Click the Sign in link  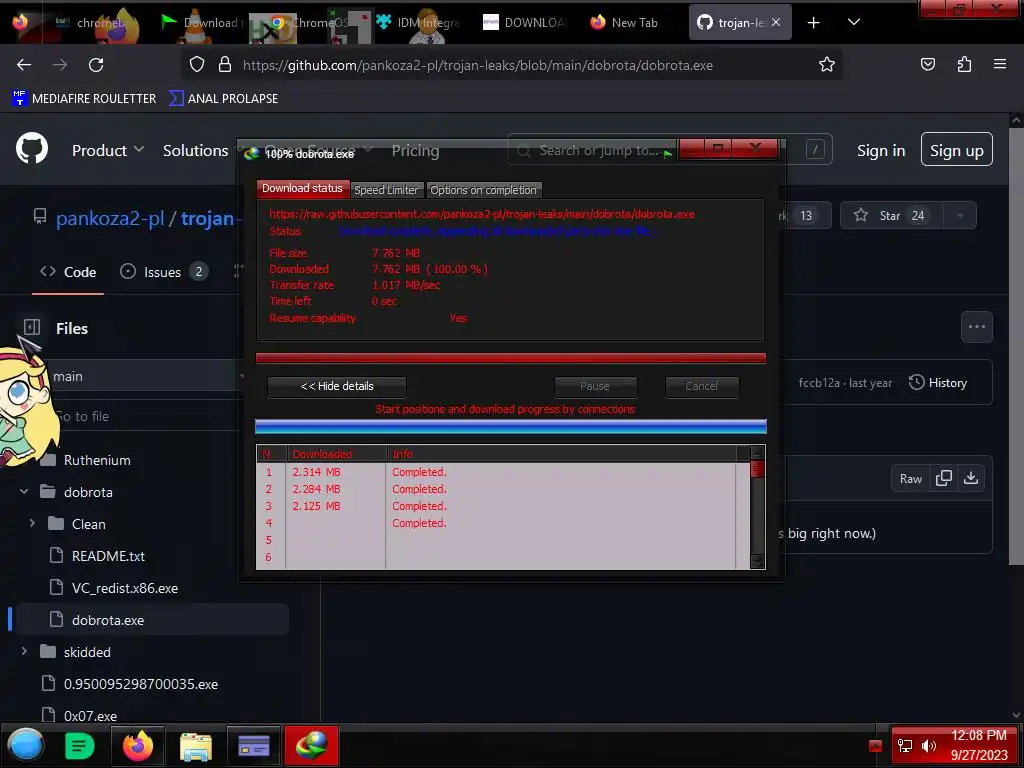pos(881,151)
